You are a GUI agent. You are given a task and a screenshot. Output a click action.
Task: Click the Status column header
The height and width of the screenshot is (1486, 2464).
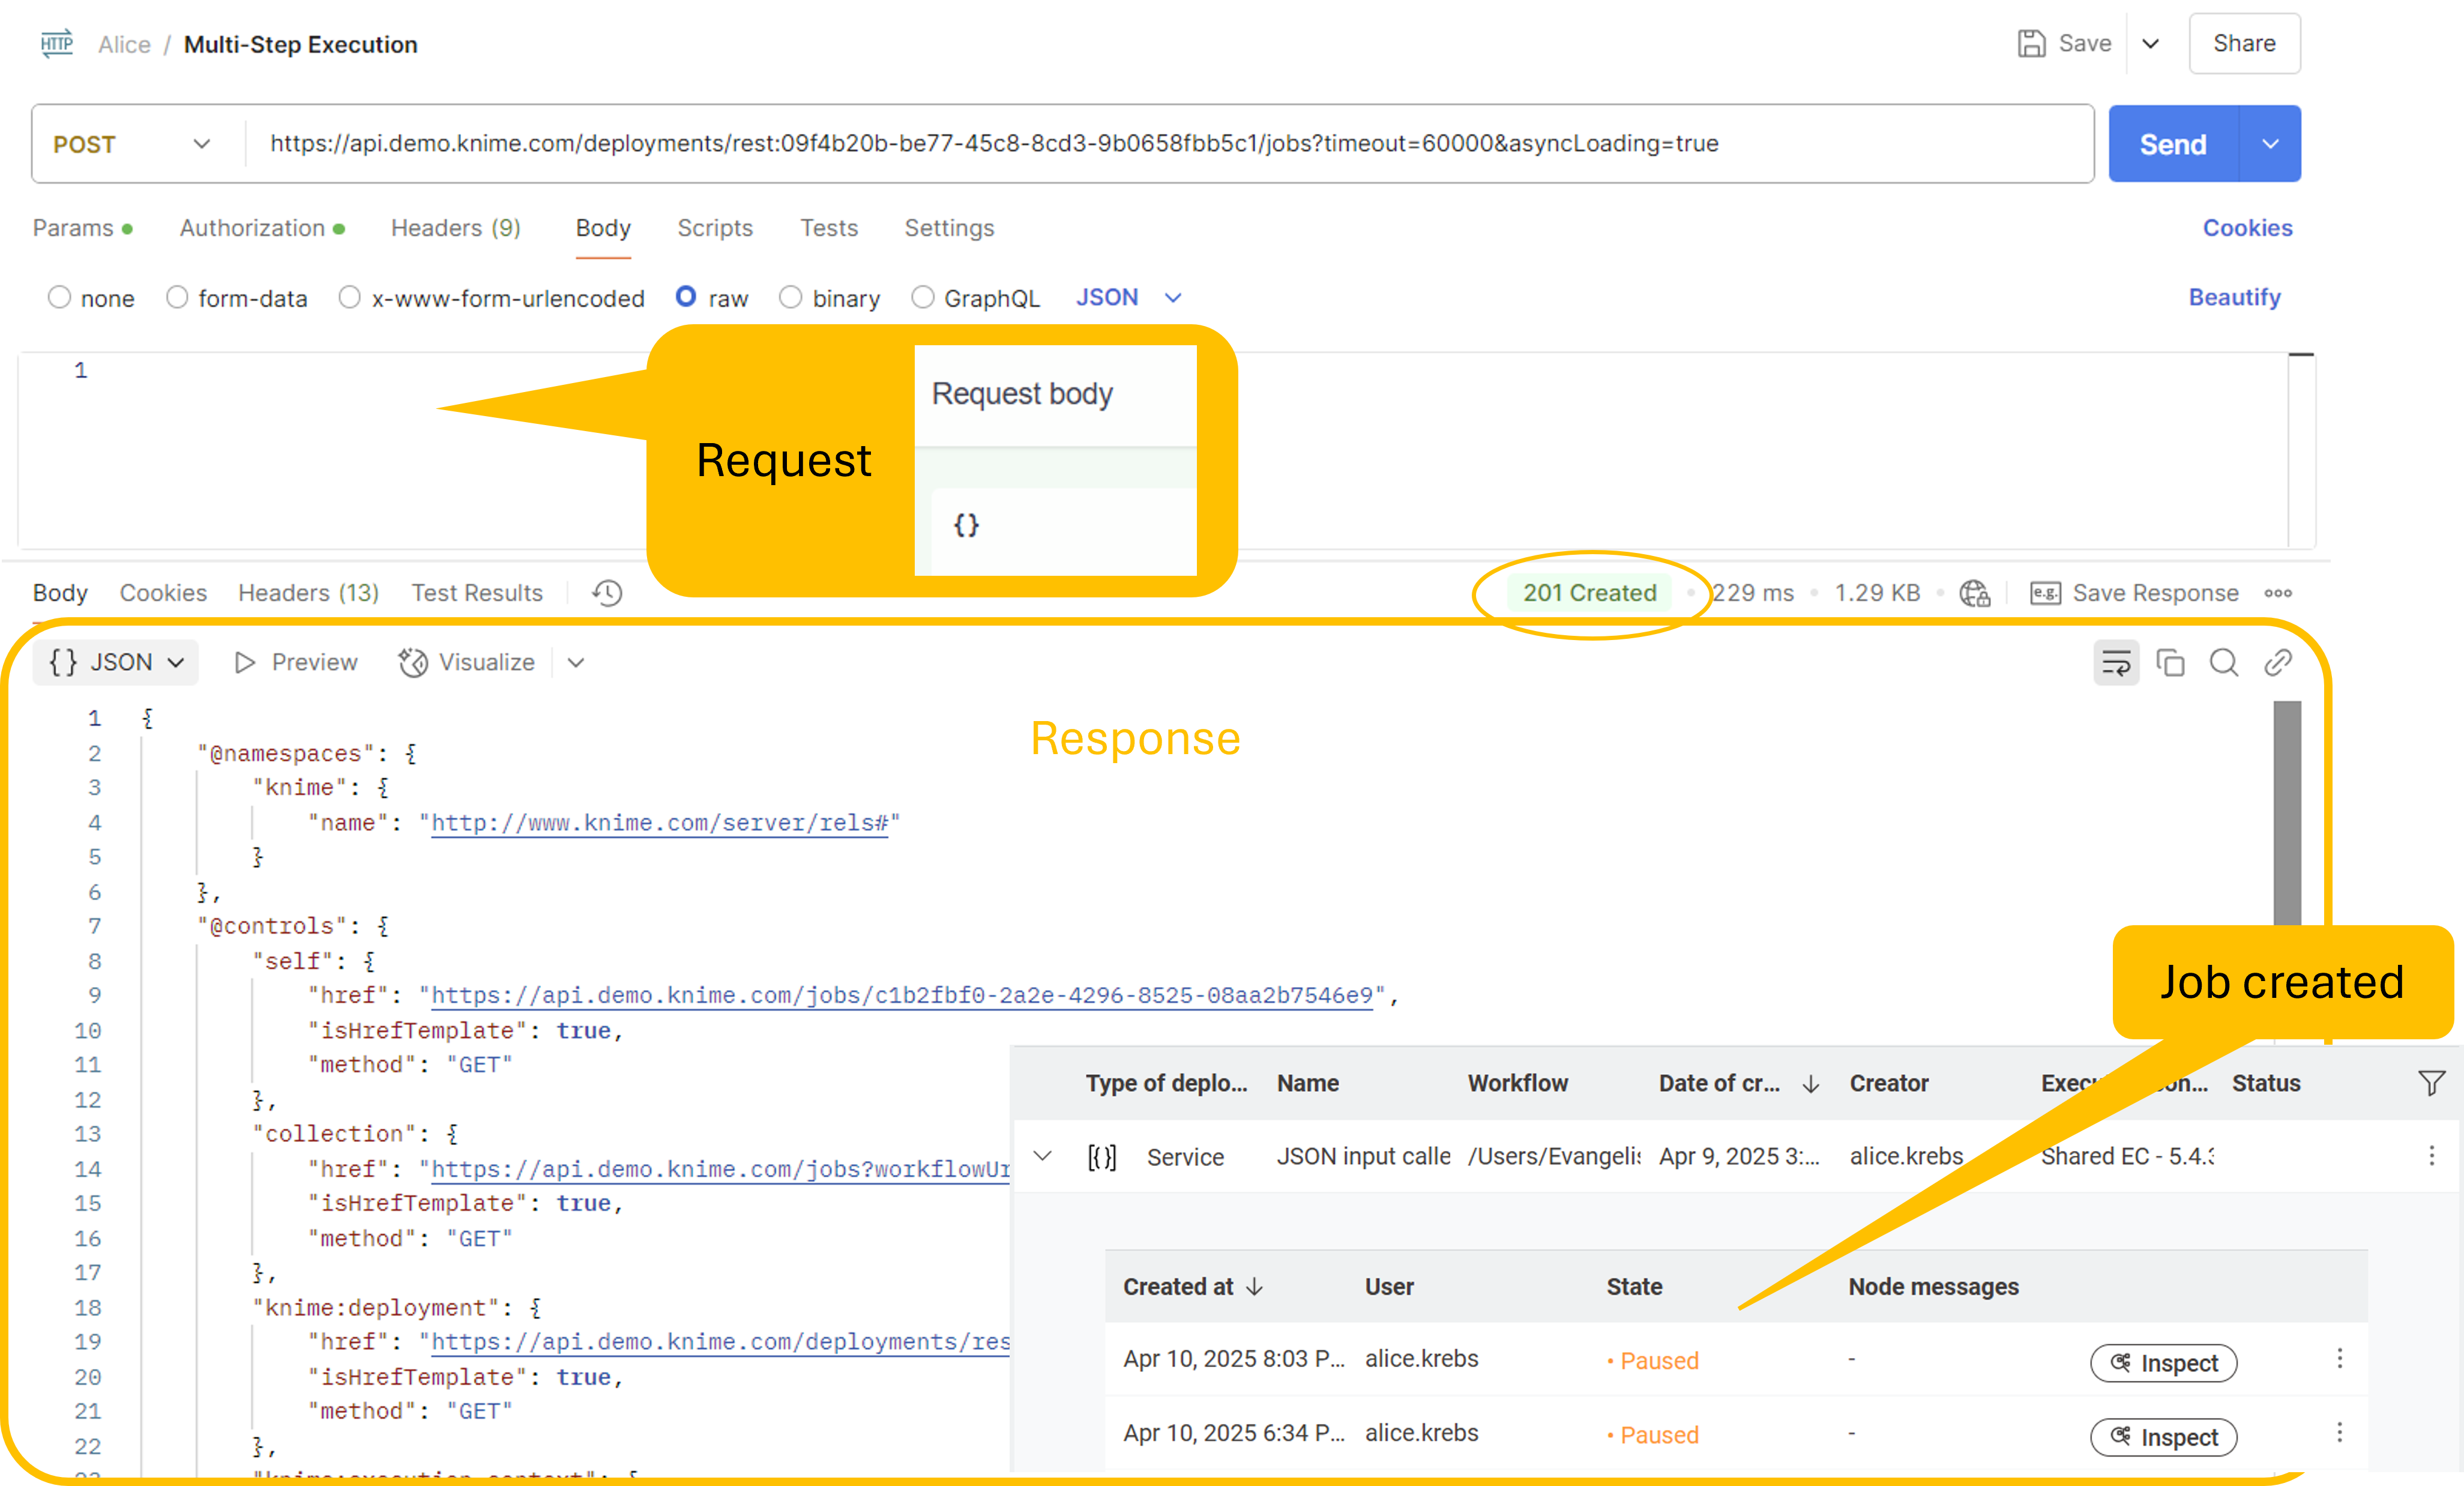[x=2265, y=1083]
